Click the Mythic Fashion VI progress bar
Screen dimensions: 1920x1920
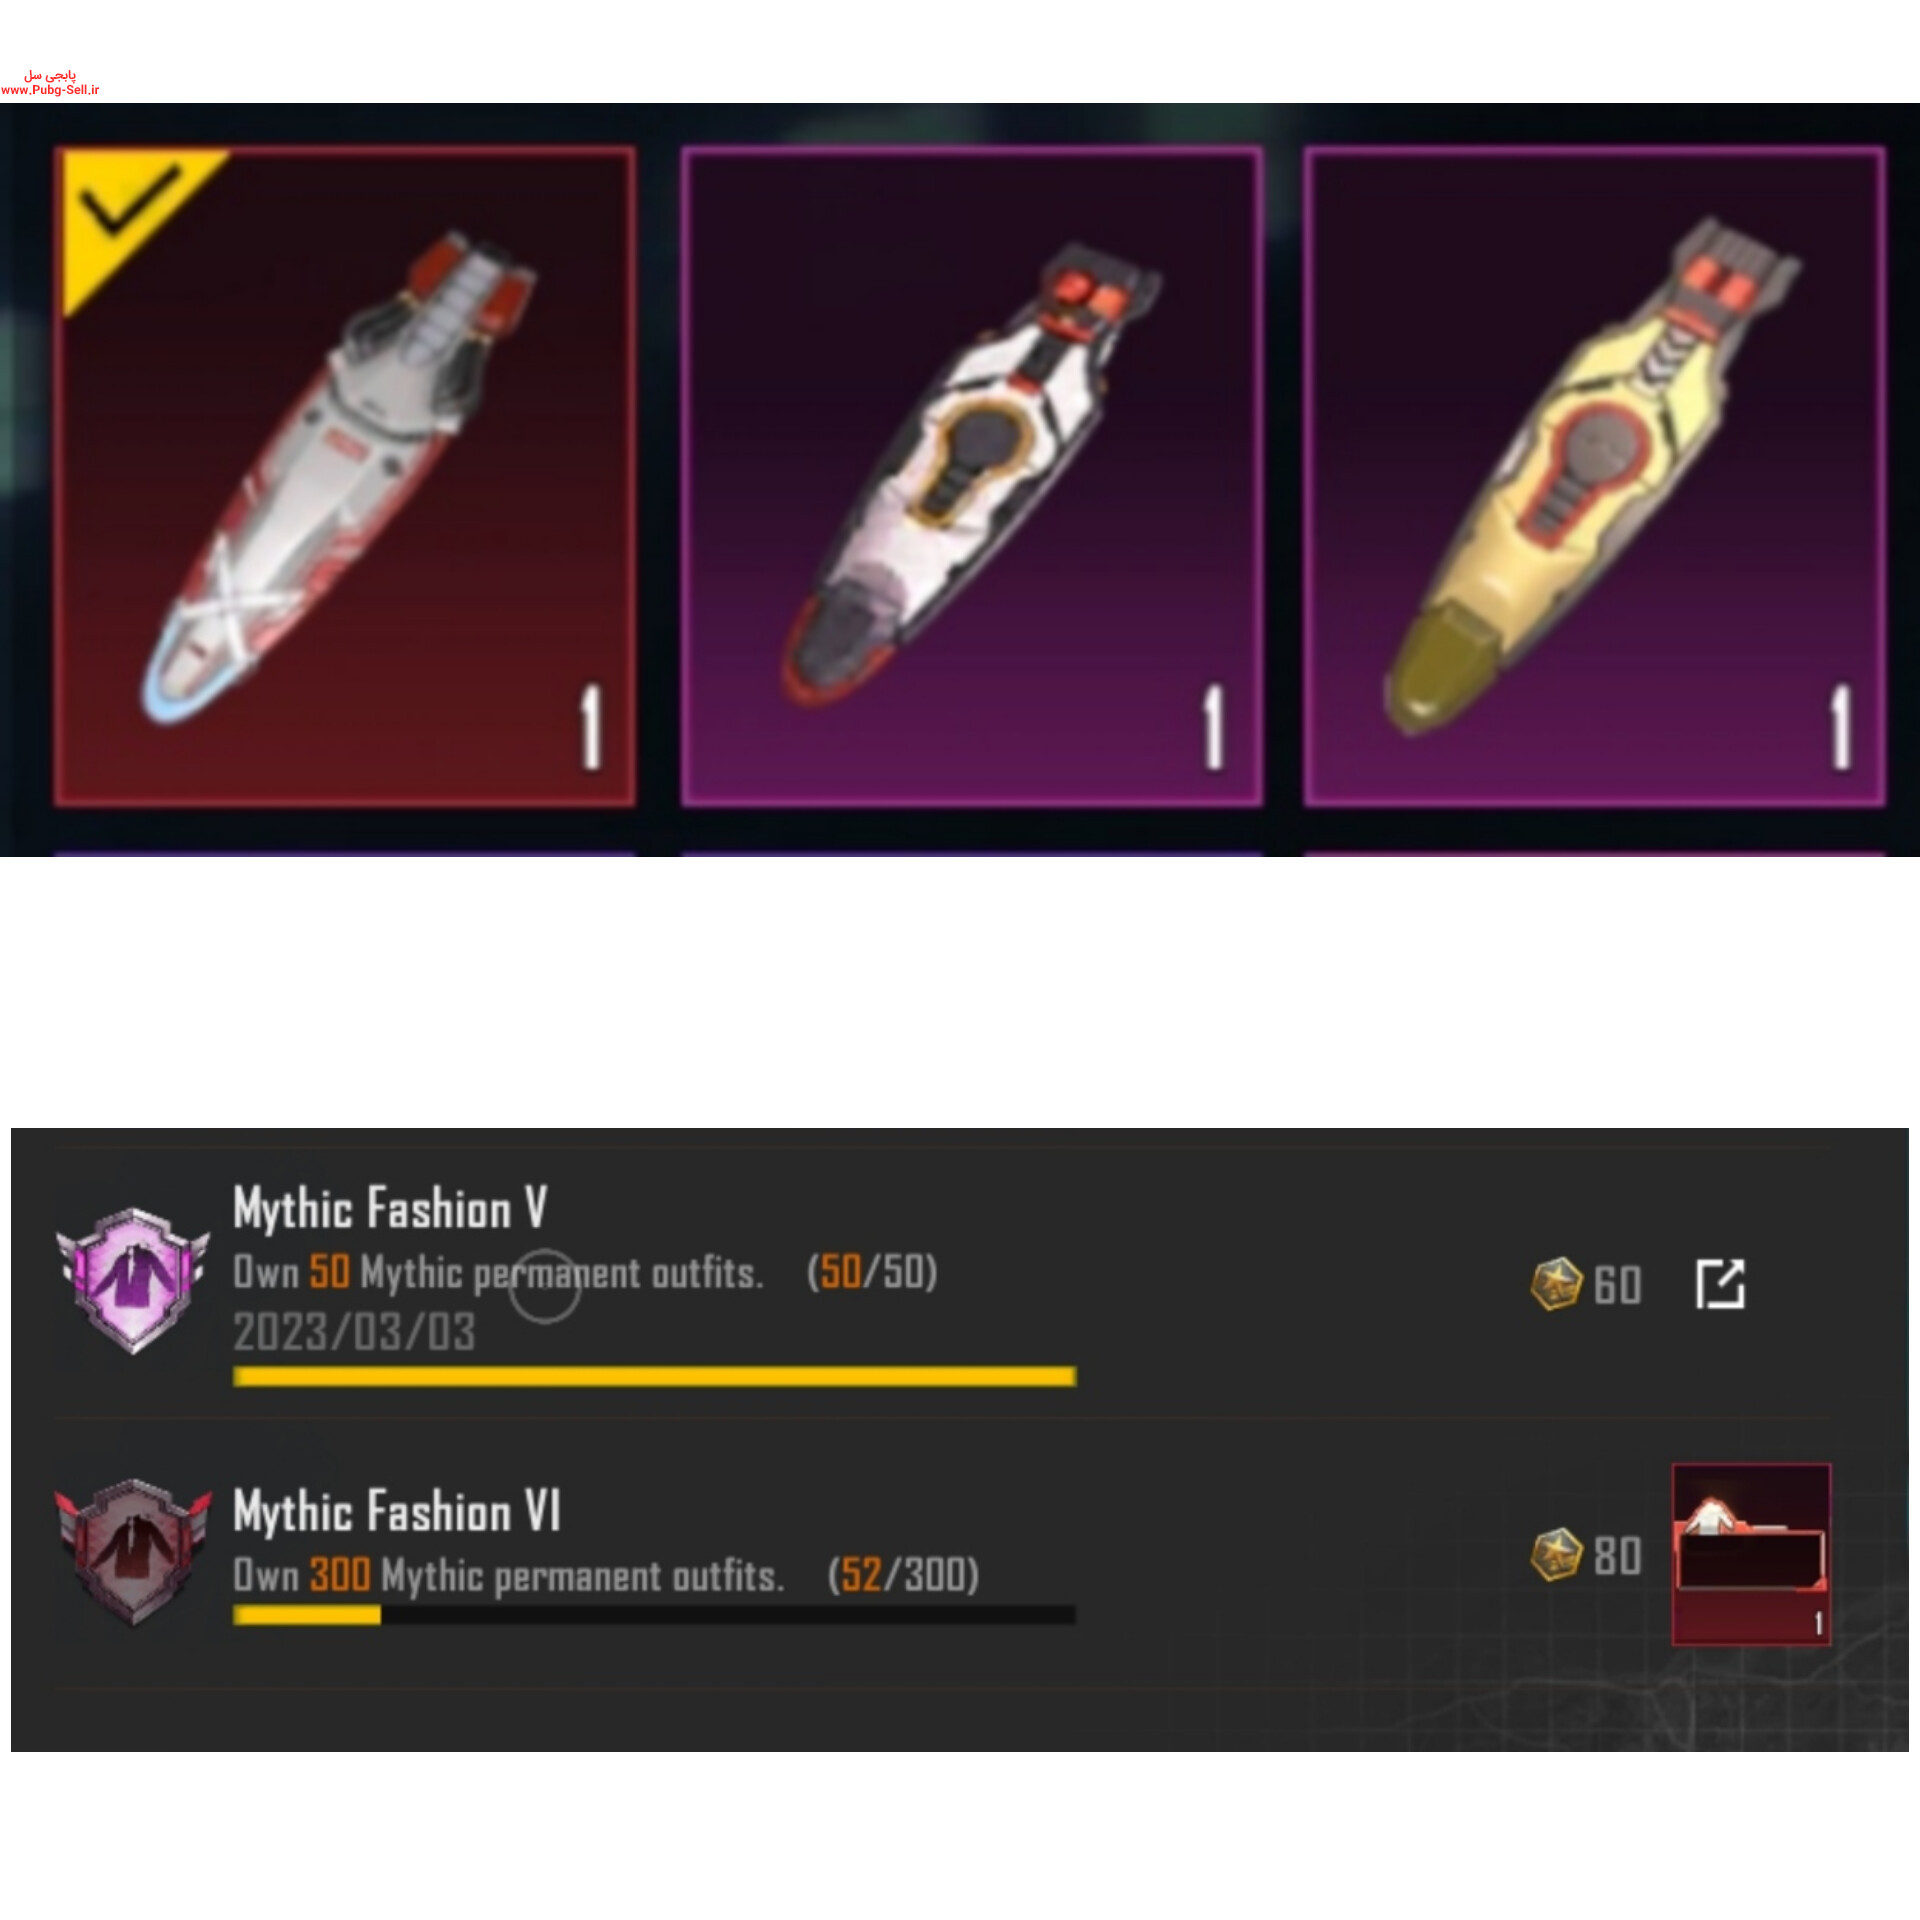click(x=654, y=1615)
